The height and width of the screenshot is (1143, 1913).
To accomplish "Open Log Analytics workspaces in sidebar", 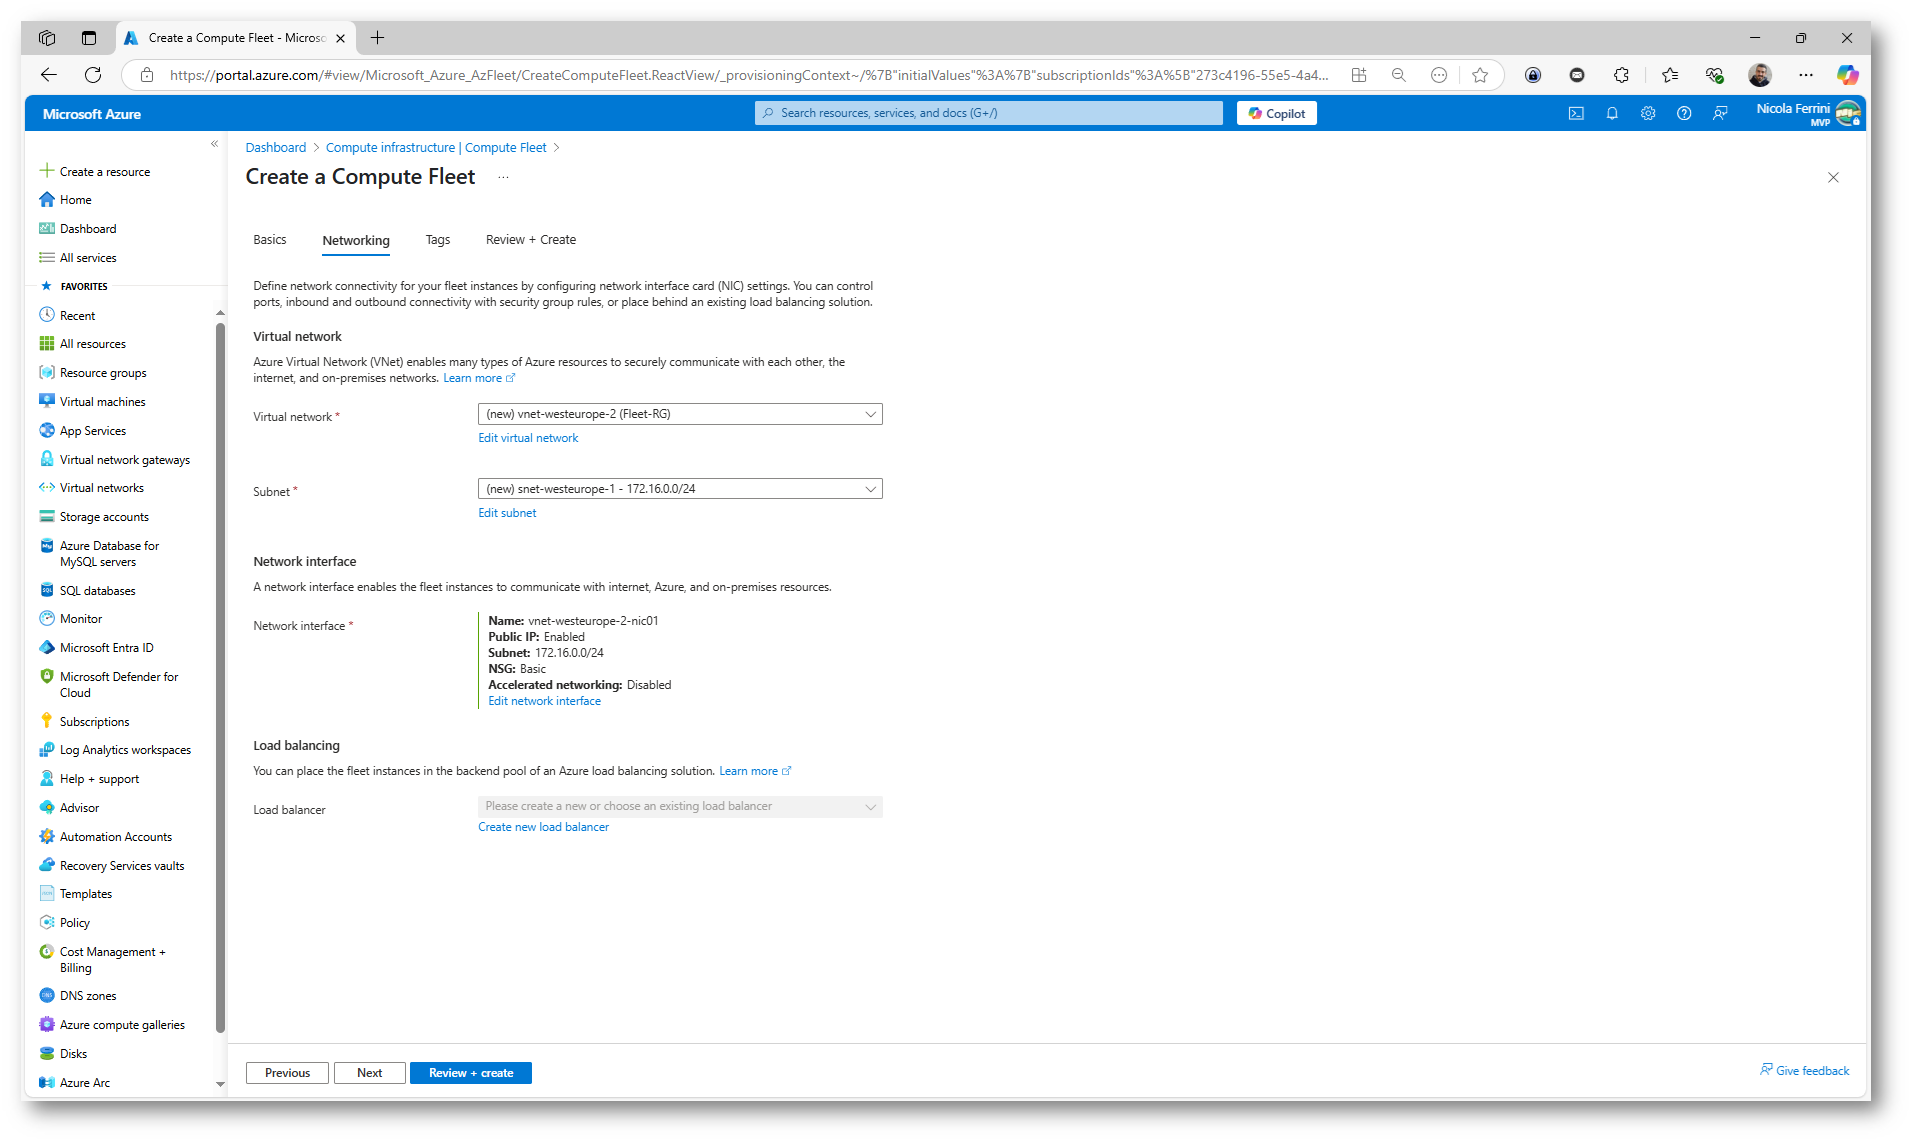I will coord(125,749).
